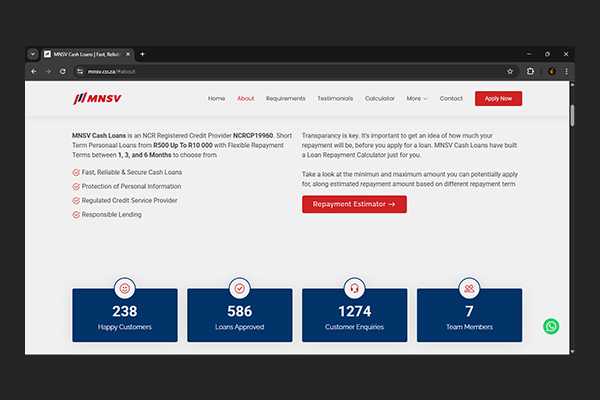Click the page vertical scrollbar thumb
Viewport: 600px width, 400px height.
pos(572,115)
